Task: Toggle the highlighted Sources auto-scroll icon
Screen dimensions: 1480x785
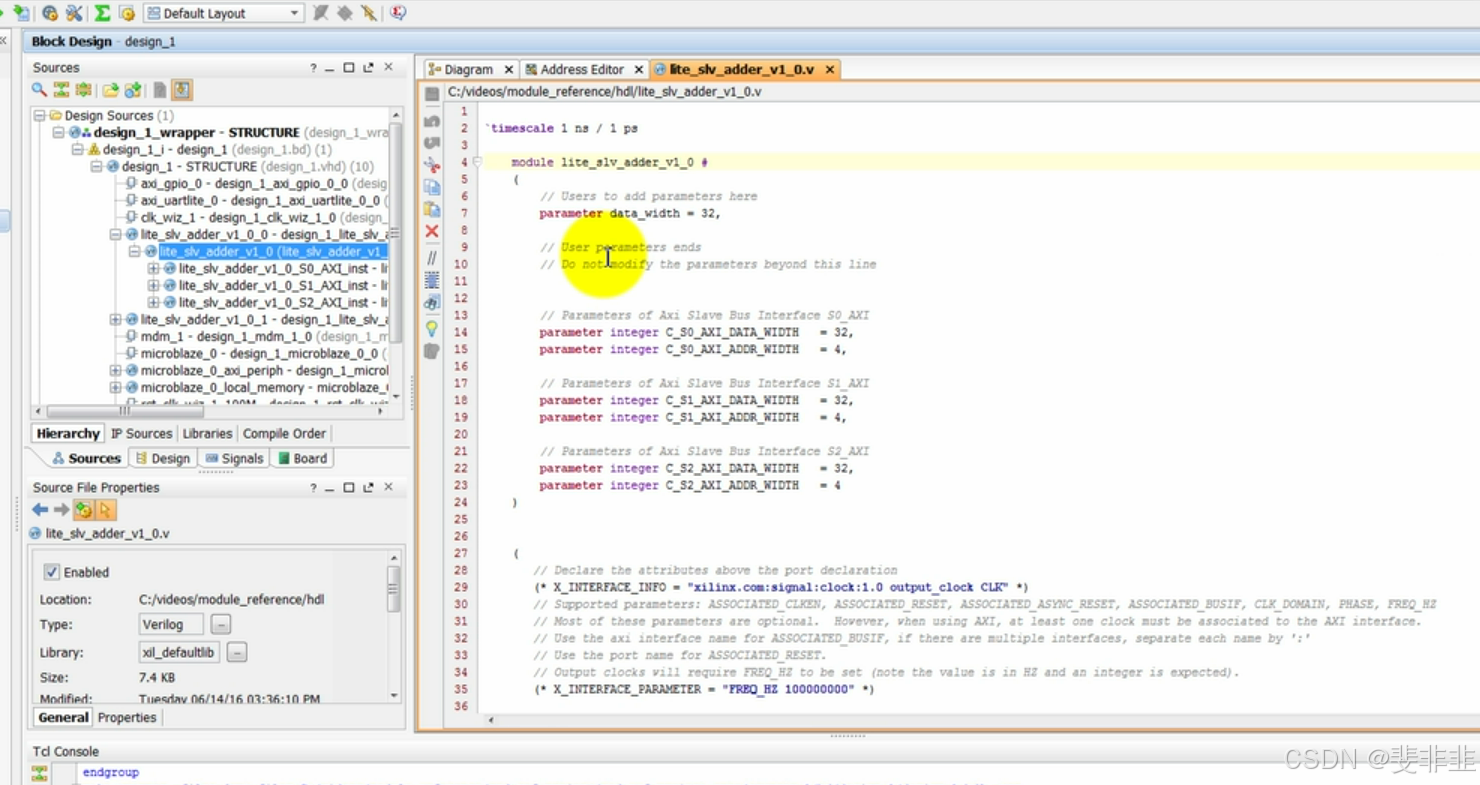Action: point(181,90)
